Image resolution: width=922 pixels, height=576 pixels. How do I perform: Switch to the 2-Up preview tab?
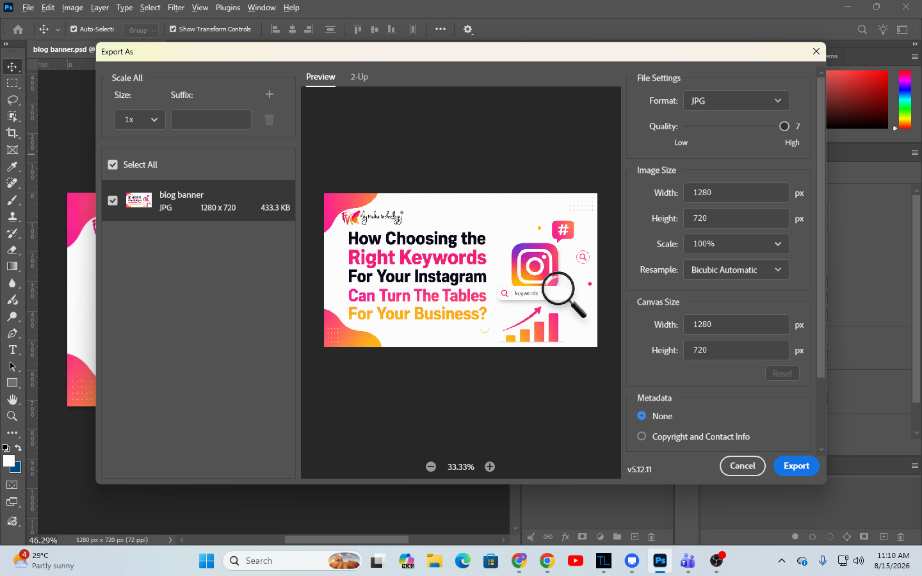pos(359,77)
